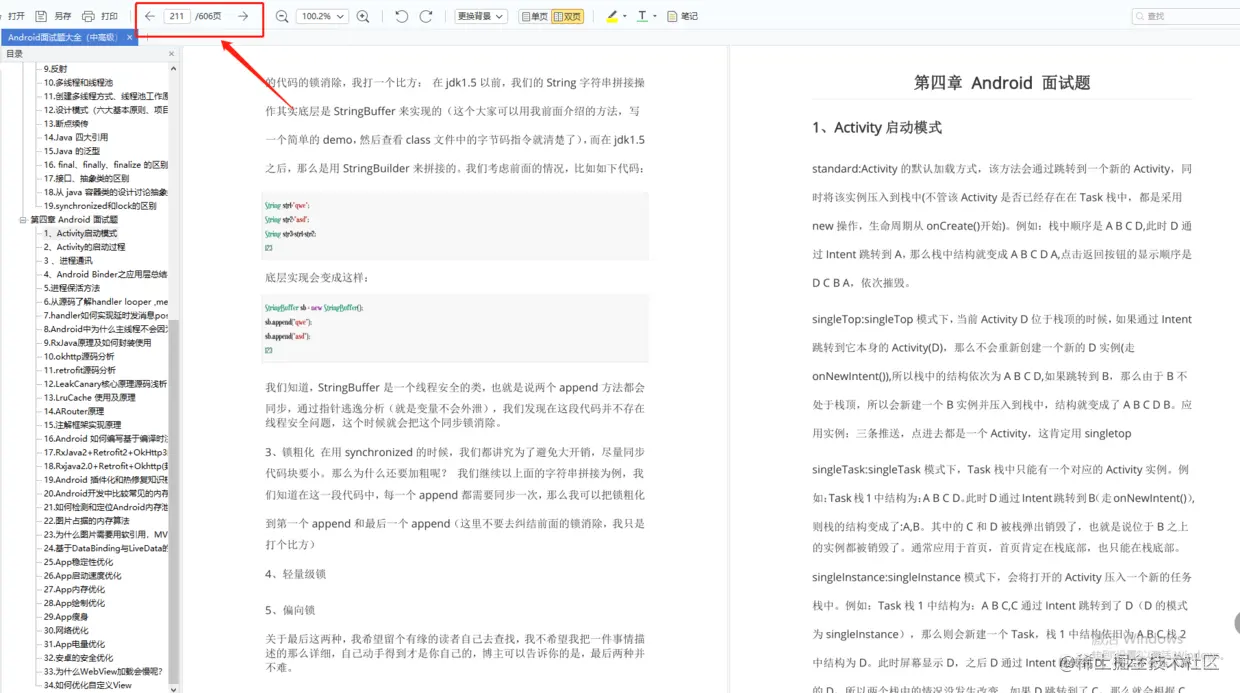Select outline item 3、进程通讯

(68, 261)
